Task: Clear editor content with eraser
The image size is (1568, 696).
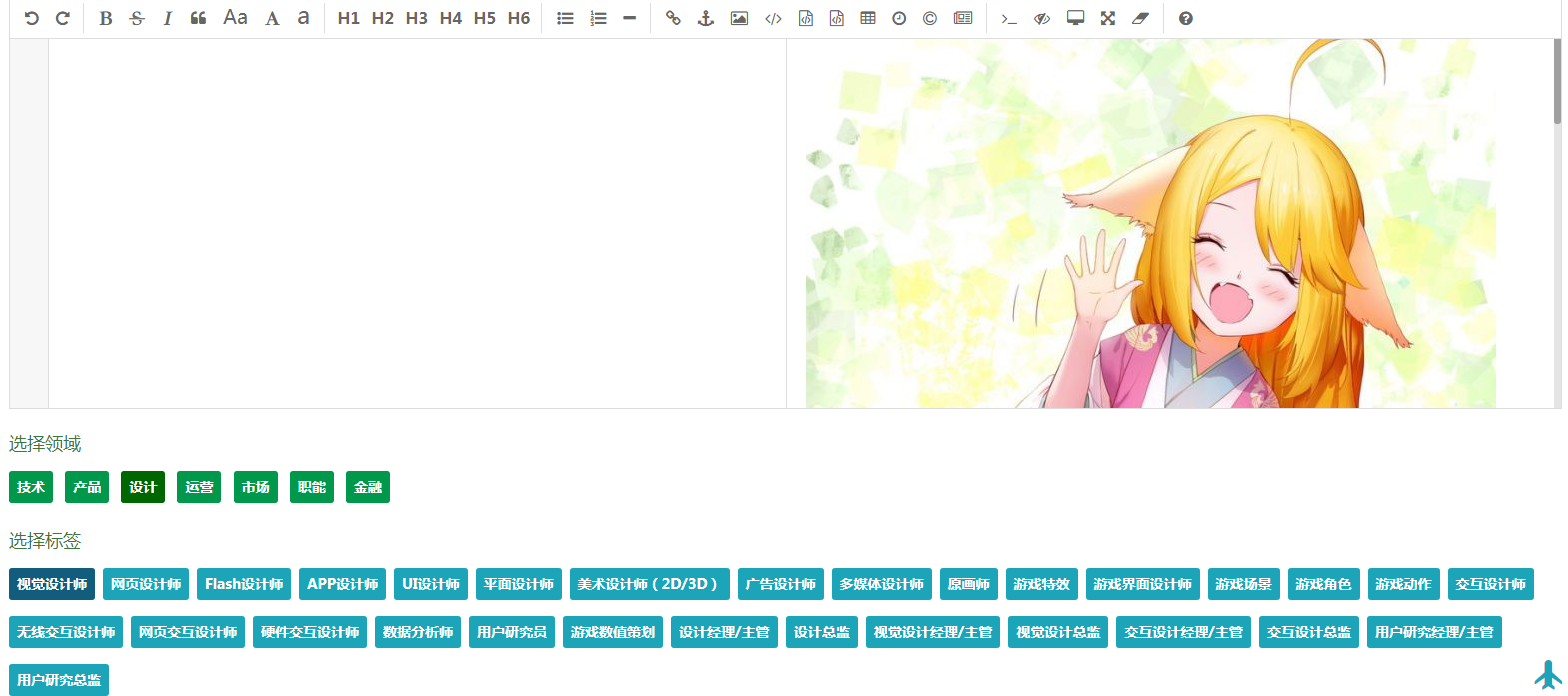Action: point(1140,18)
